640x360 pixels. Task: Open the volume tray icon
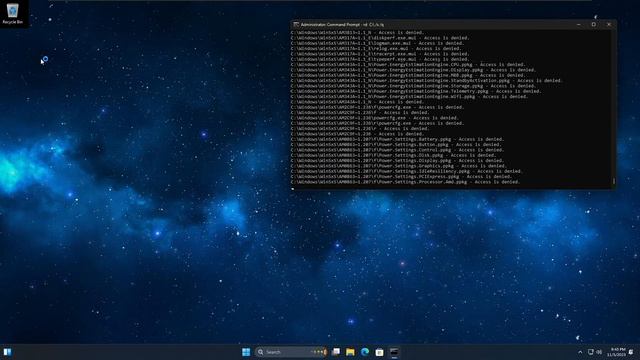tap(599, 352)
